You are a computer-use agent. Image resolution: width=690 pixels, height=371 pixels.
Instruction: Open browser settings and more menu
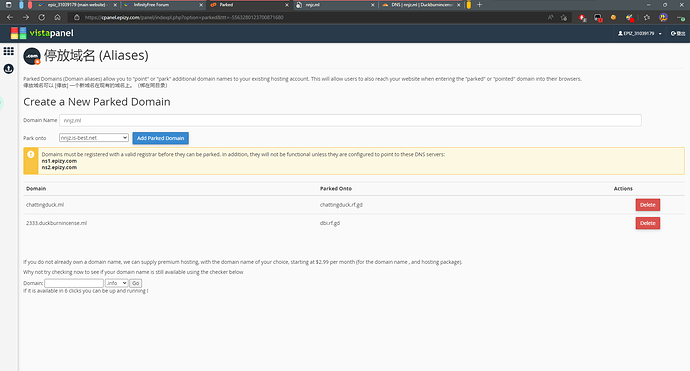pos(681,18)
